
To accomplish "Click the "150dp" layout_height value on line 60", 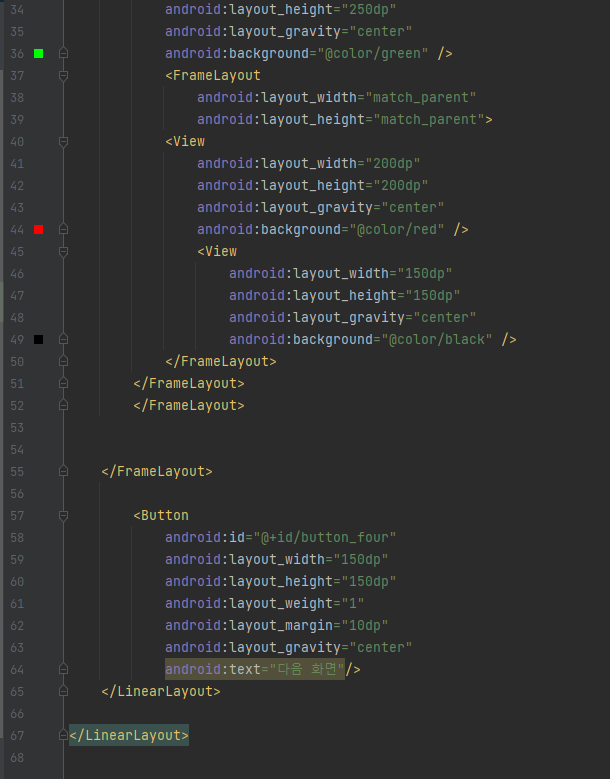I will [x=369, y=581].
